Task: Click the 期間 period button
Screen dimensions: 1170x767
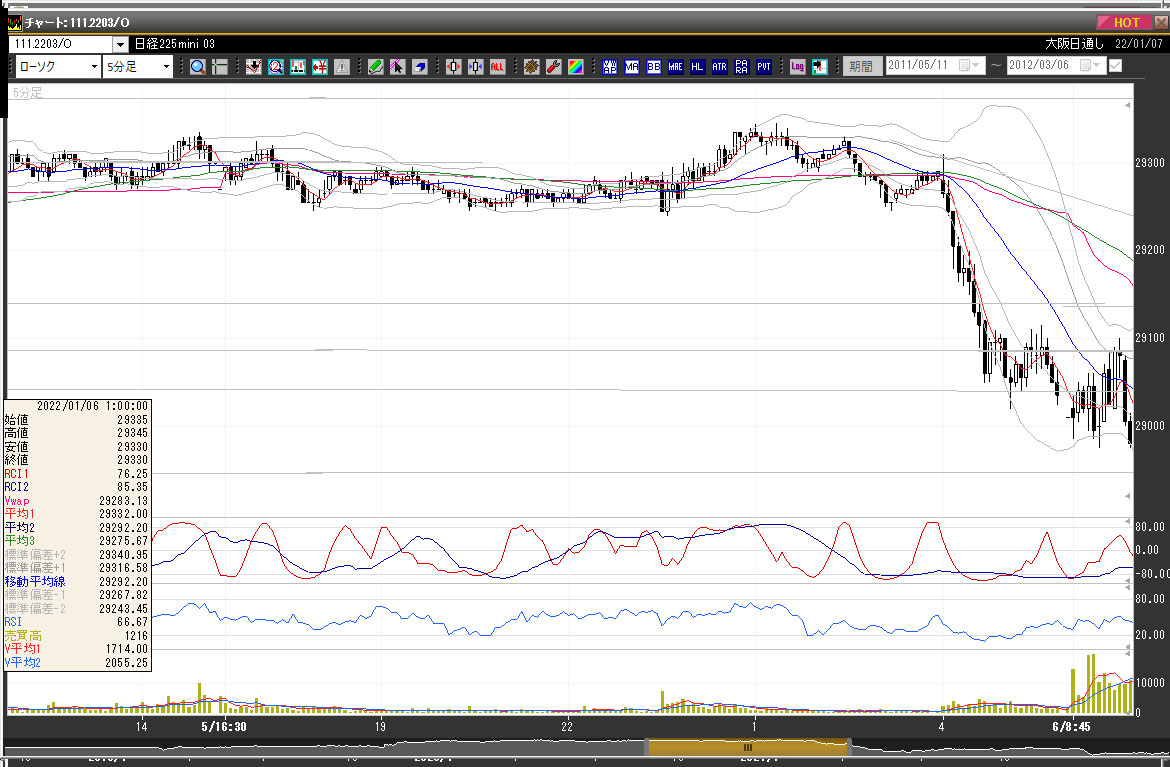Action: click(x=860, y=67)
